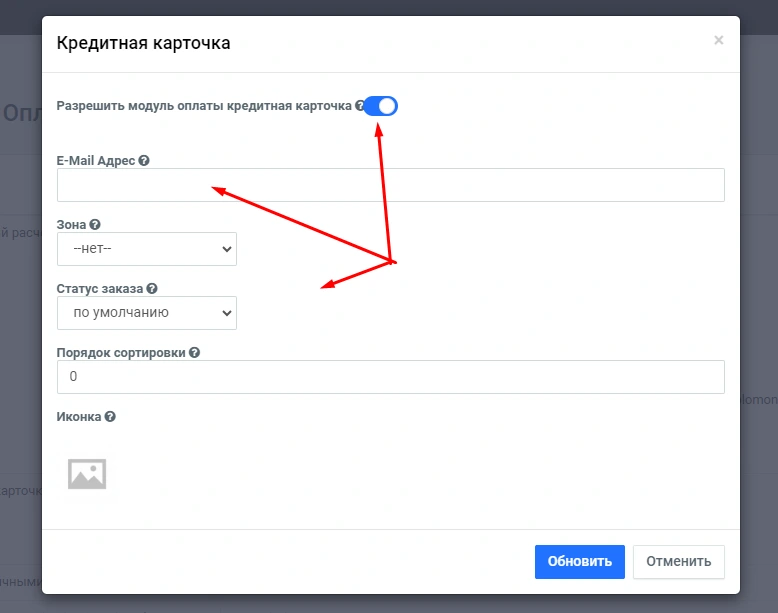Disable the credit card payment module switch
This screenshot has height=613, width=778.
pos(381,105)
